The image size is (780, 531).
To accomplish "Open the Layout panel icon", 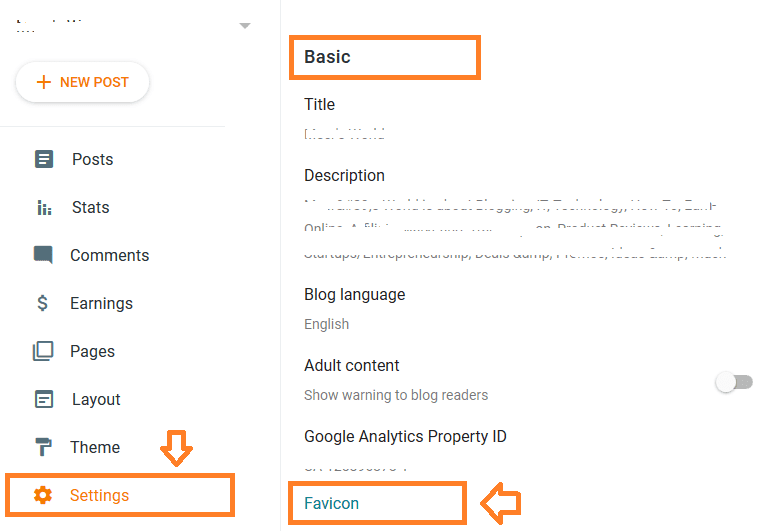I will (x=44, y=399).
